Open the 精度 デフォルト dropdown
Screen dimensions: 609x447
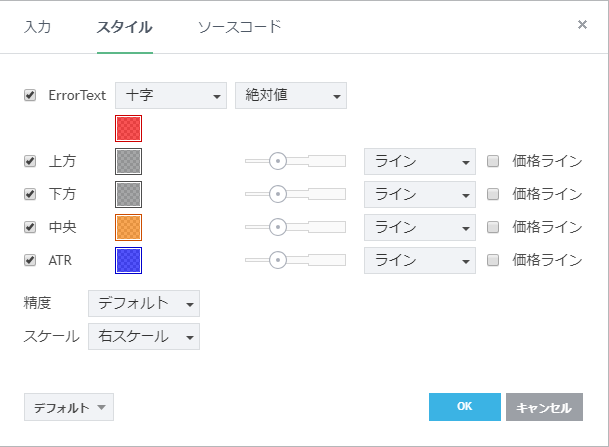tap(144, 303)
